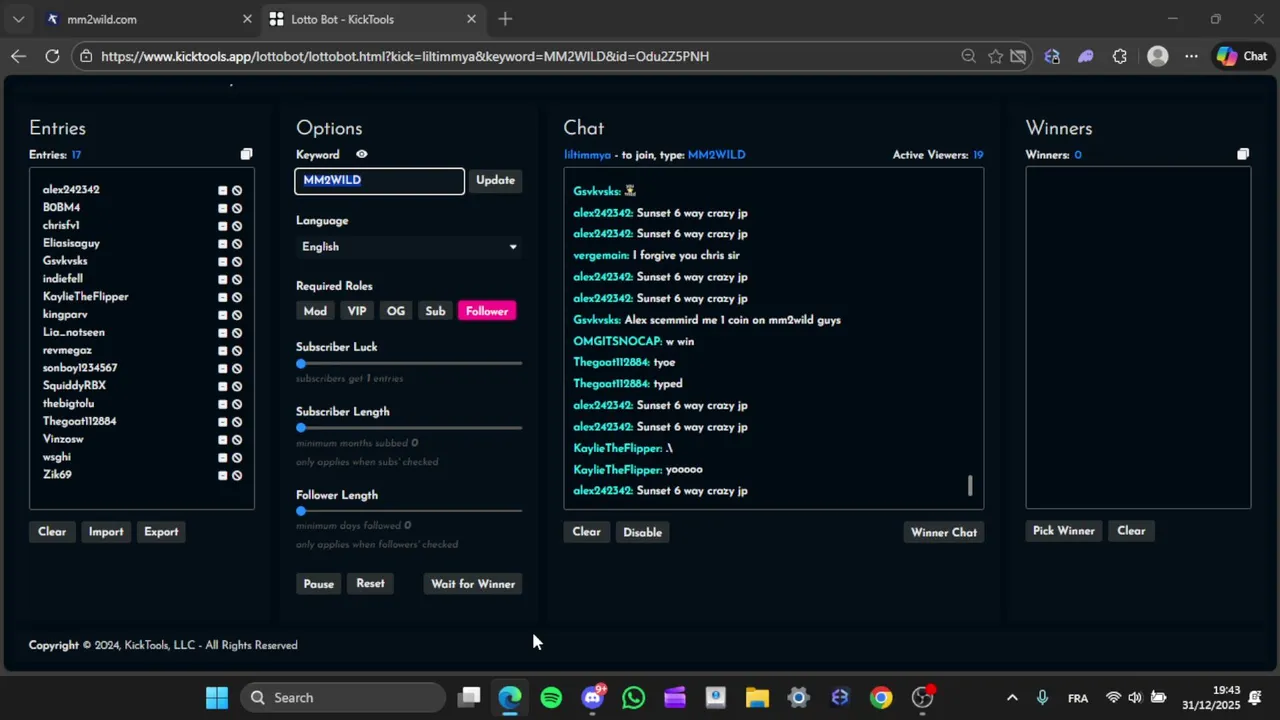Viewport: 1280px width, 720px height.
Task: Toggle the VIP required role
Action: (357, 311)
